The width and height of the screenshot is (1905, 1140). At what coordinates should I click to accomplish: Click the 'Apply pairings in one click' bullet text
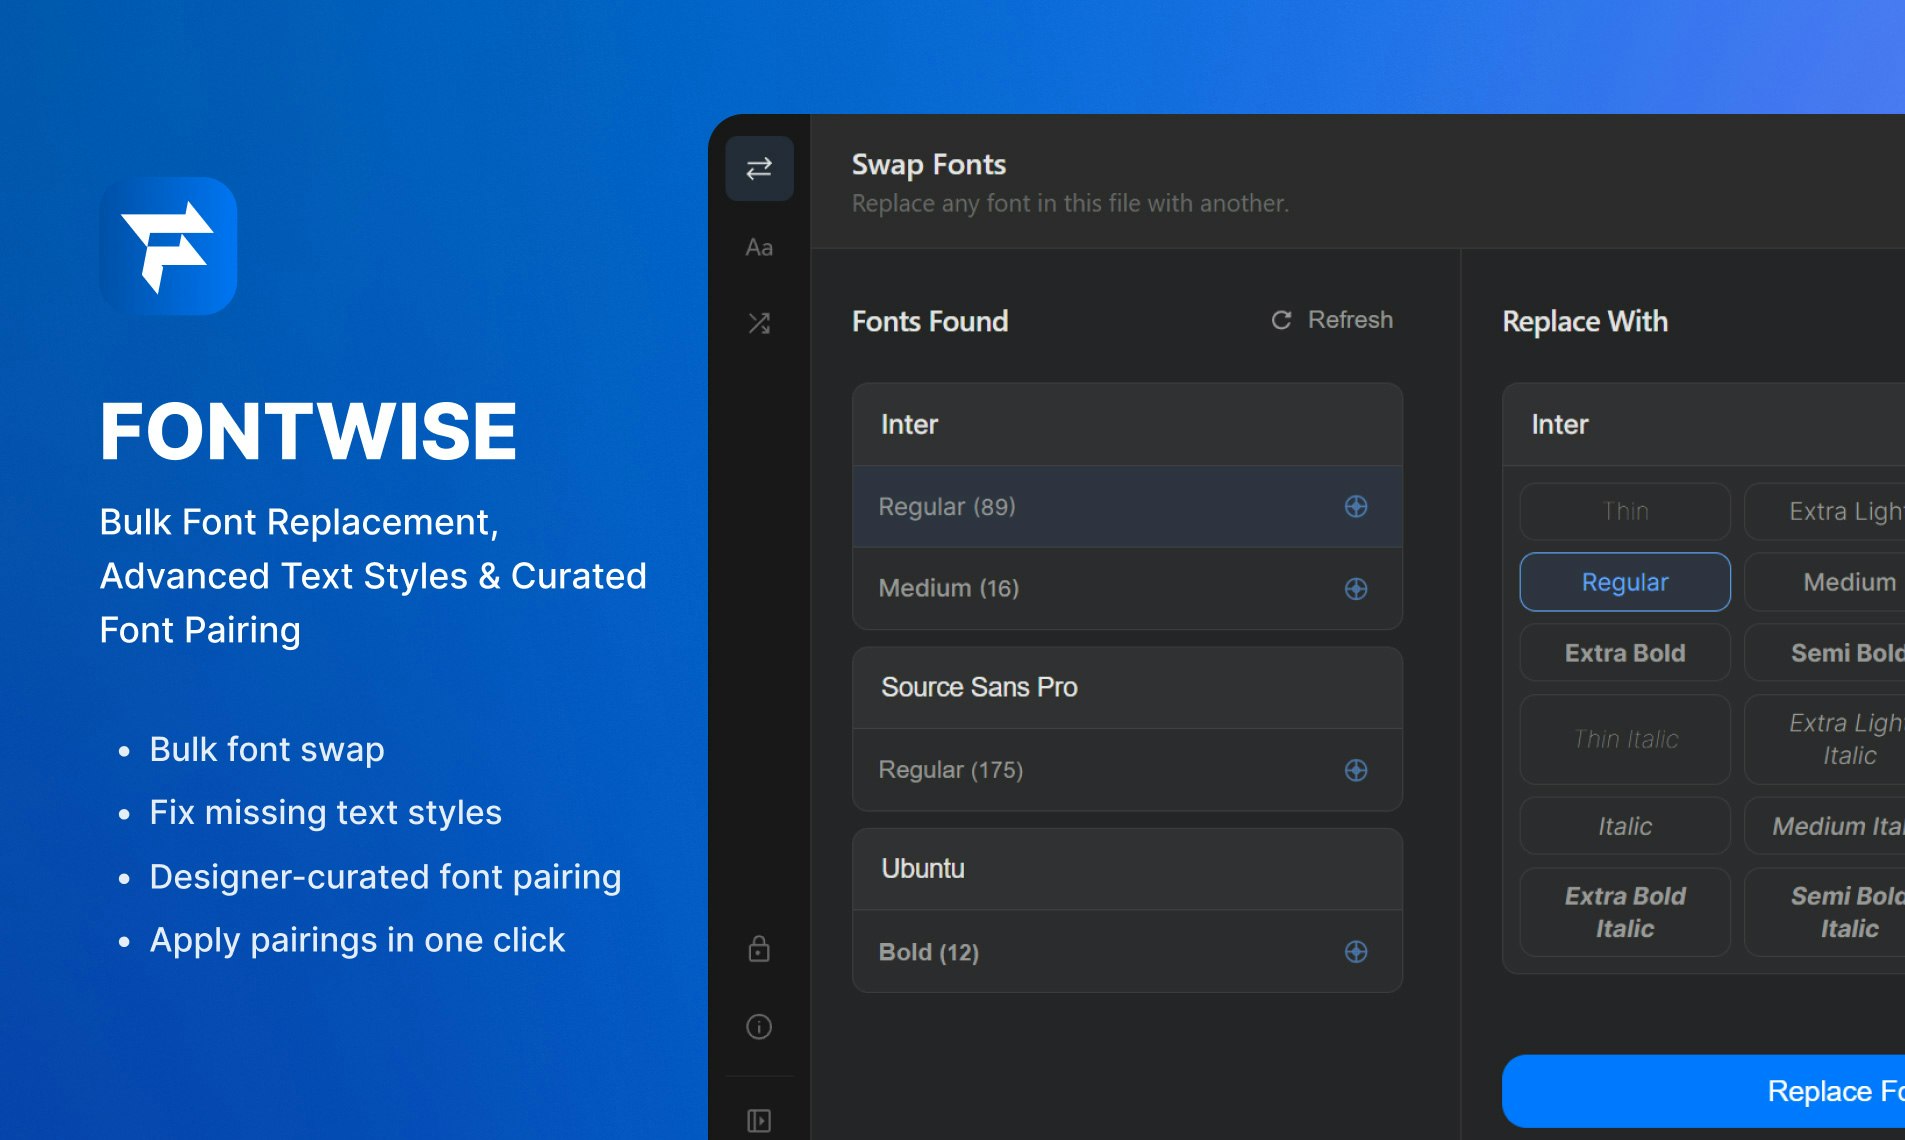tap(358, 940)
